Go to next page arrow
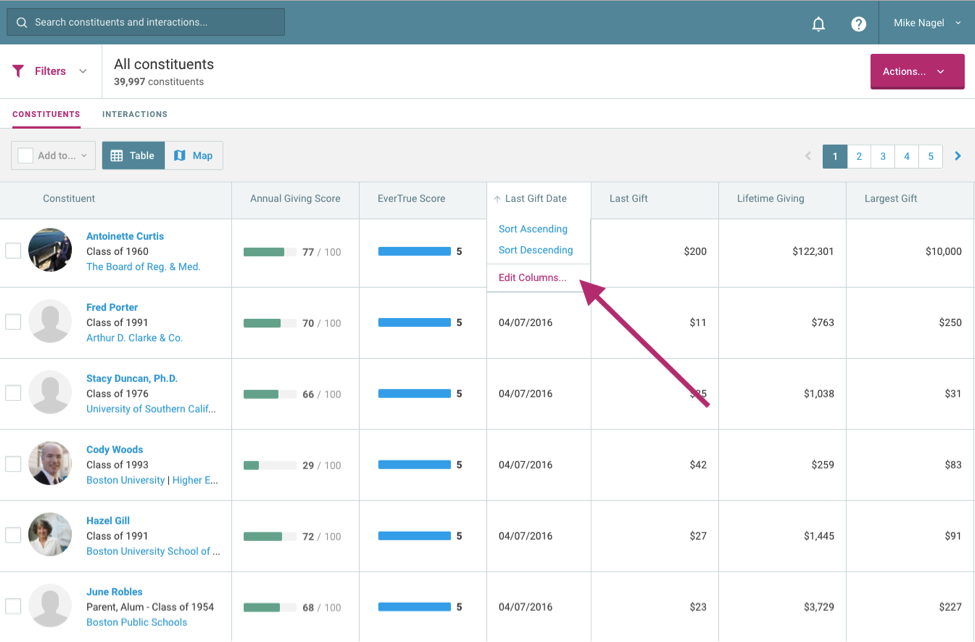Image resolution: width=975 pixels, height=642 pixels. coord(957,156)
